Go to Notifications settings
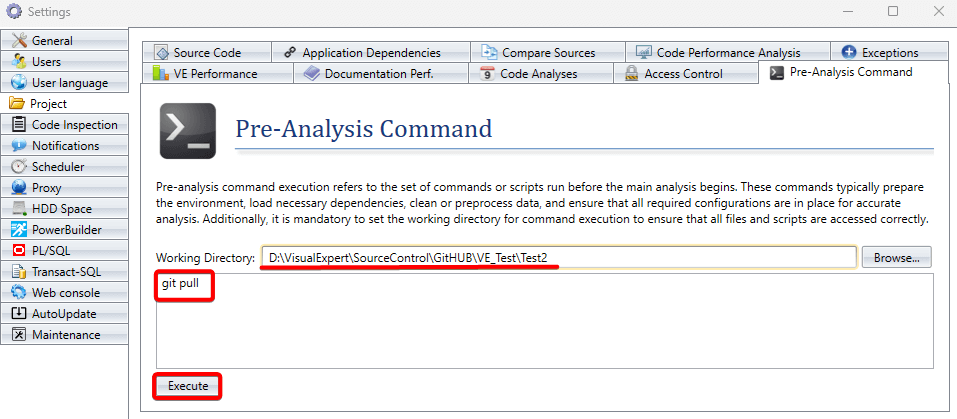Image resolution: width=957 pixels, height=419 pixels. (64, 146)
